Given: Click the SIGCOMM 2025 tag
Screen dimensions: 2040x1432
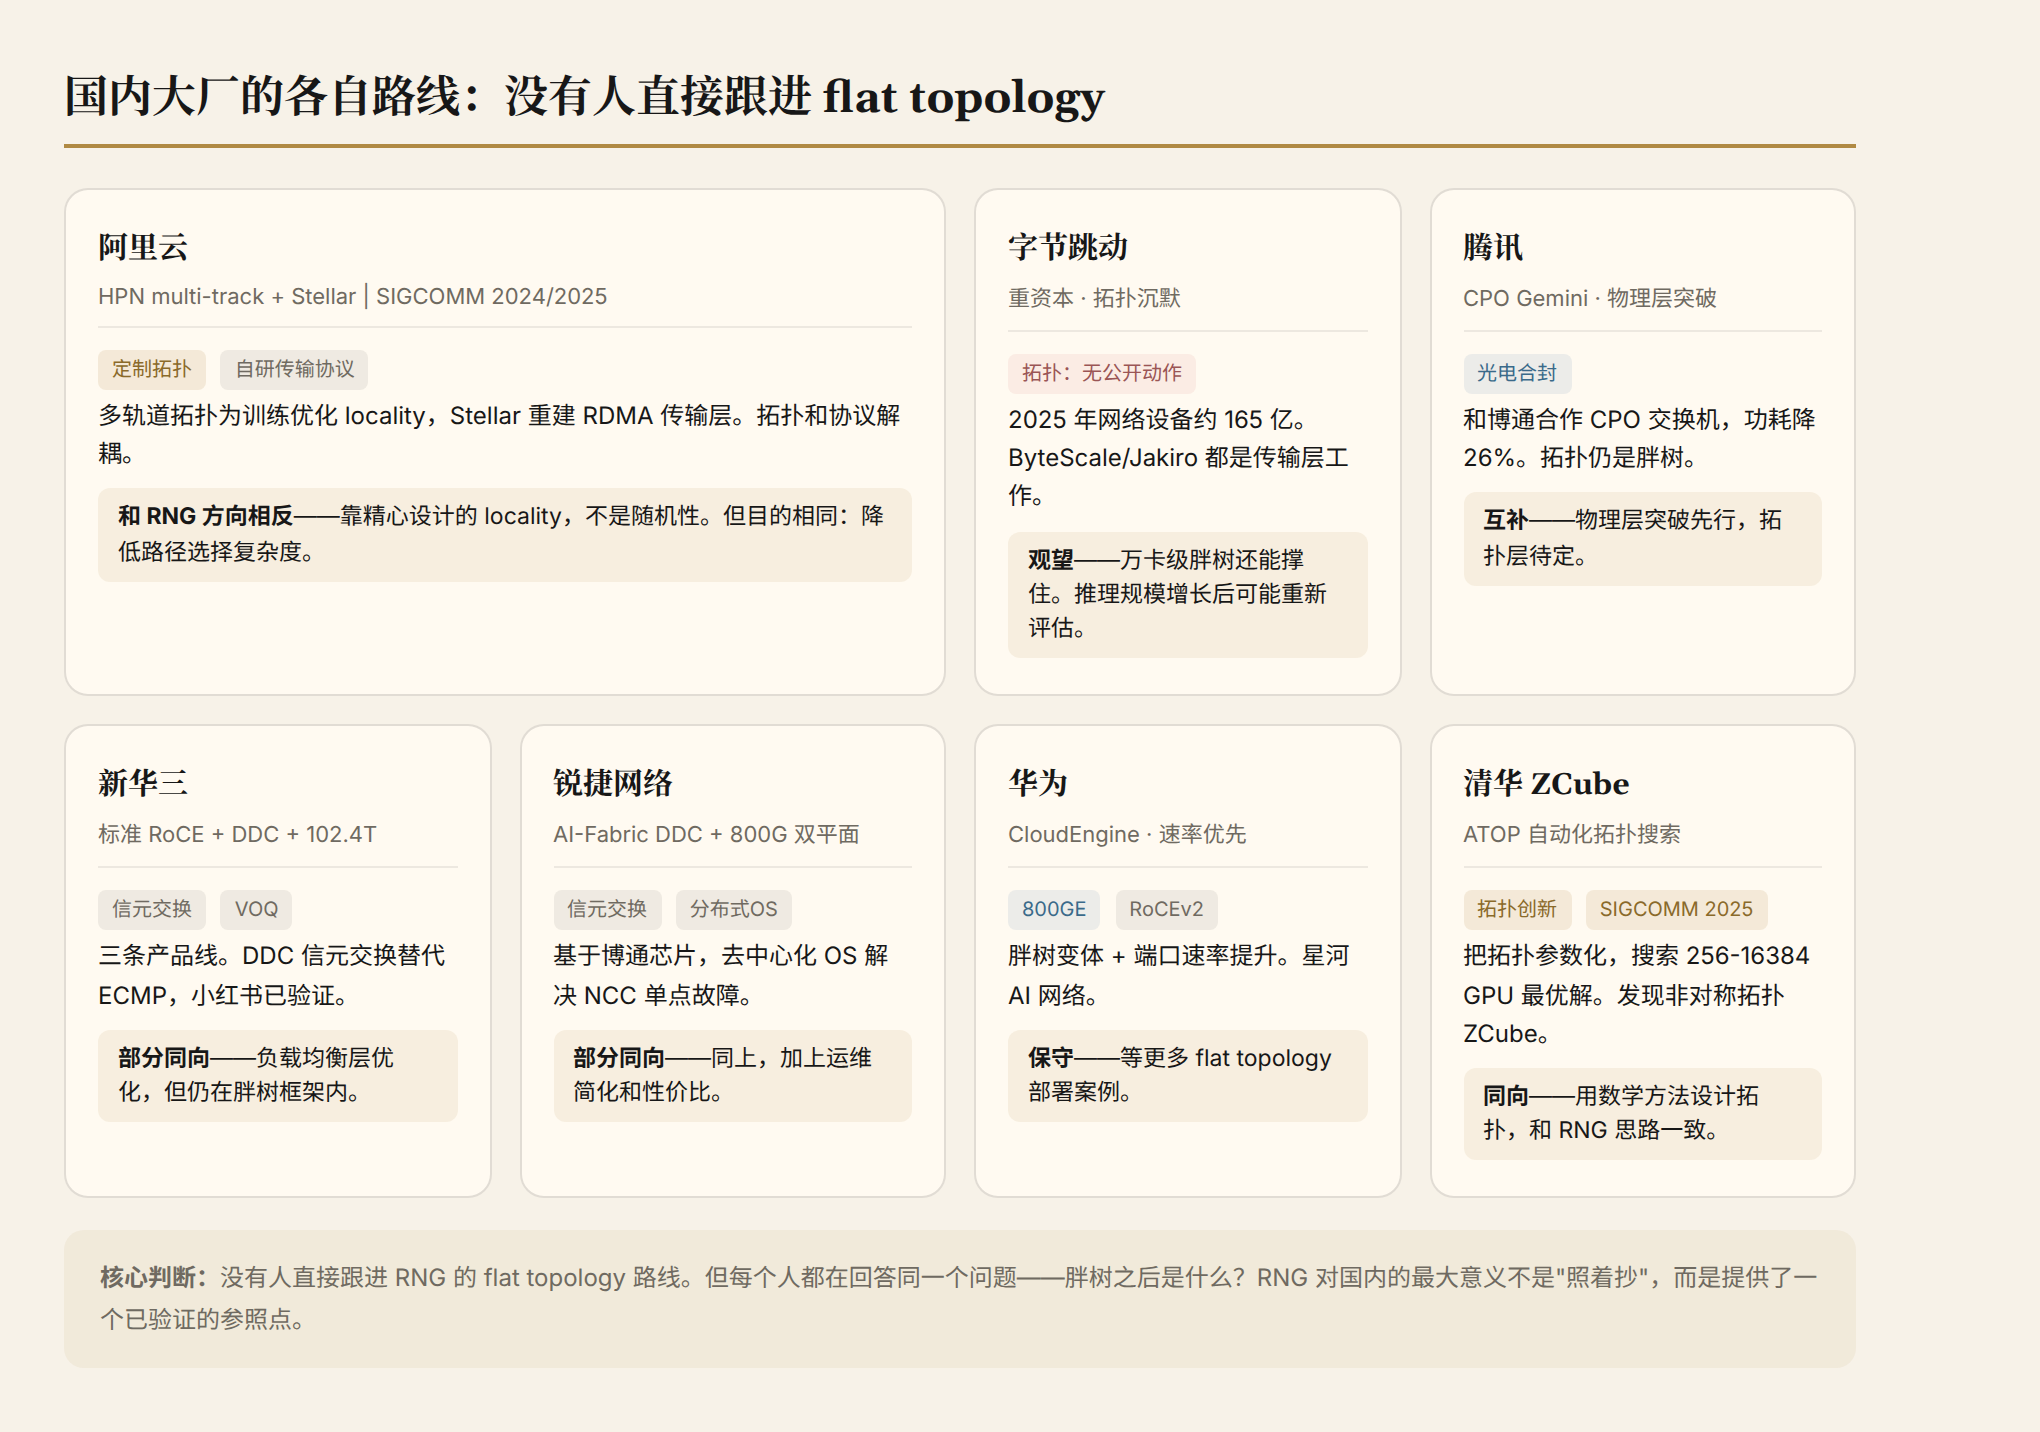Looking at the screenshot, I should 1676,909.
